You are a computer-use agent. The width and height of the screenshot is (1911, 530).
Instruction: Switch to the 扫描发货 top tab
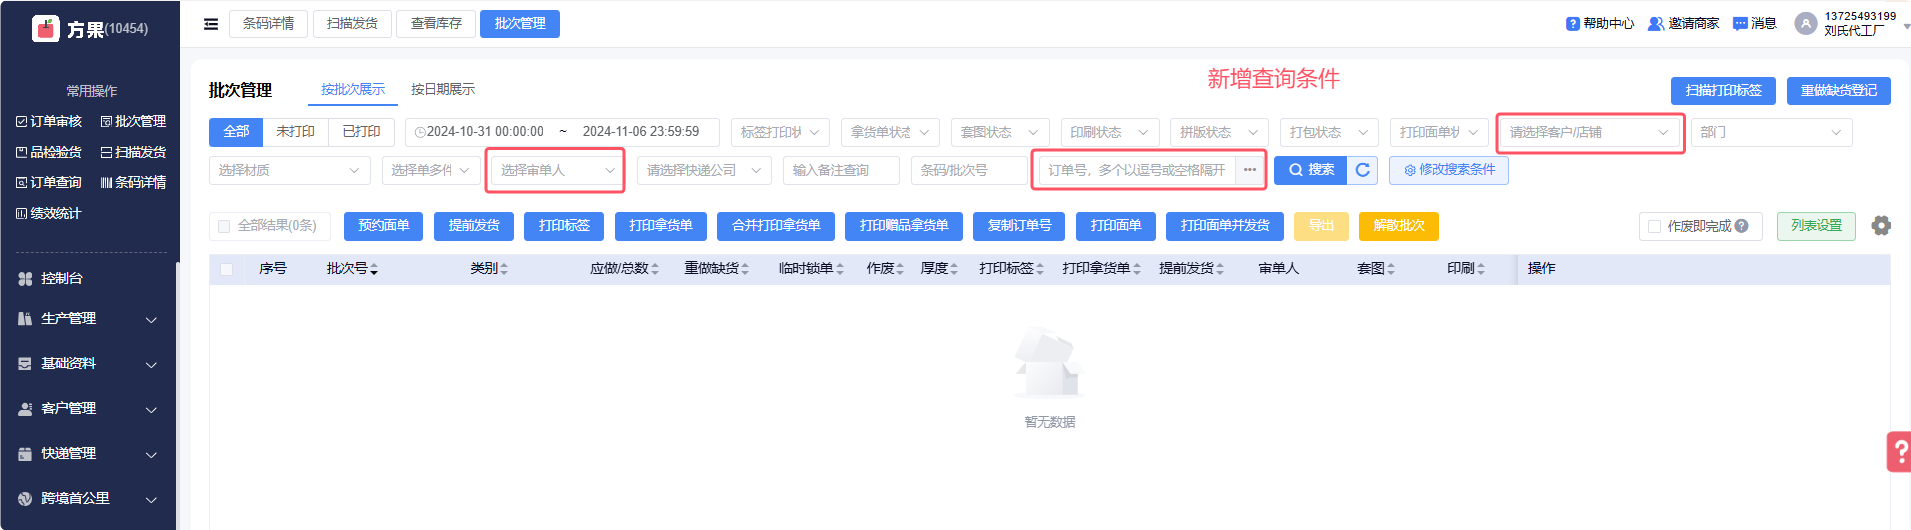tap(352, 24)
